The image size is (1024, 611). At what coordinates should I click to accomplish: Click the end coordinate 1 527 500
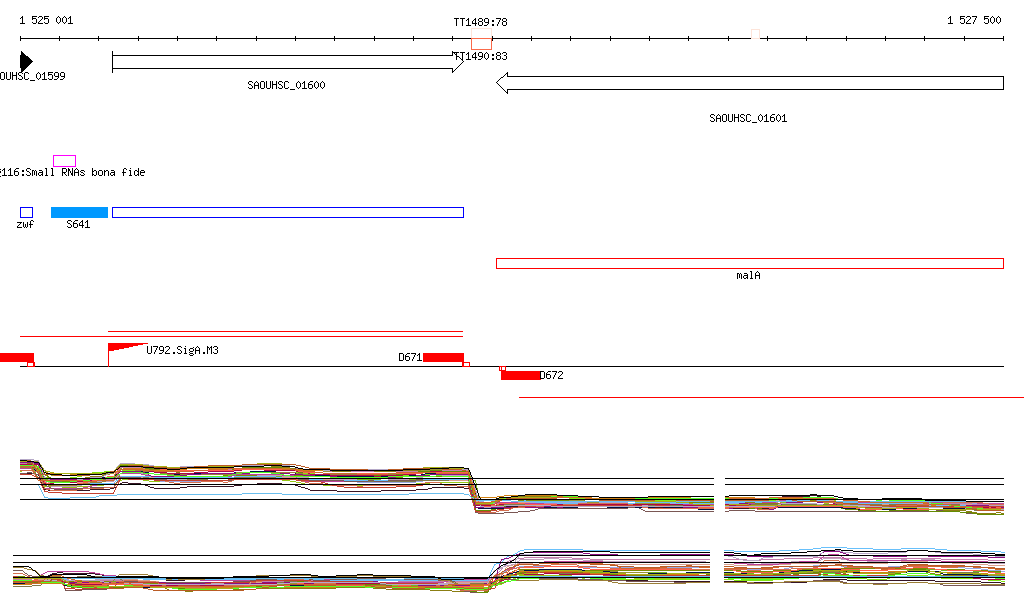(x=974, y=20)
